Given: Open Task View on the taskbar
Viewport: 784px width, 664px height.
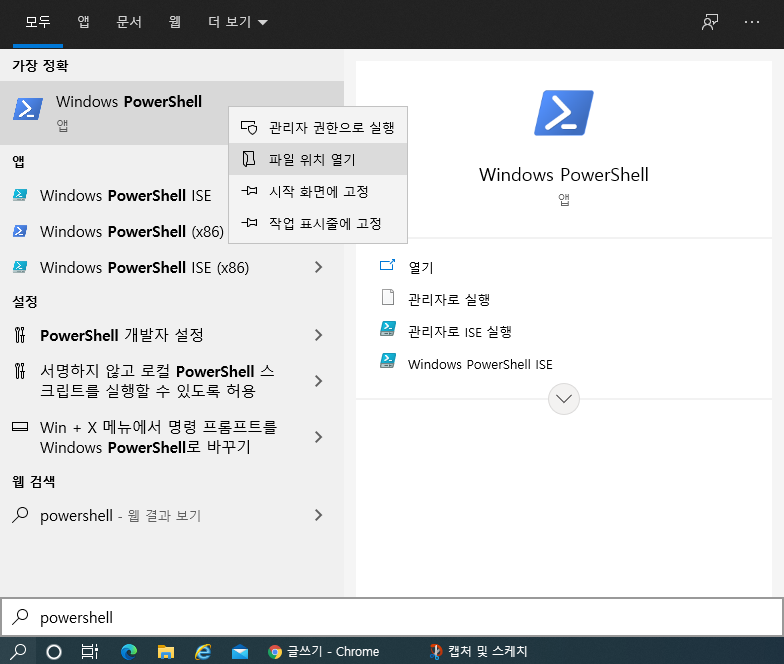Looking at the screenshot, I should tap(90, 652).
